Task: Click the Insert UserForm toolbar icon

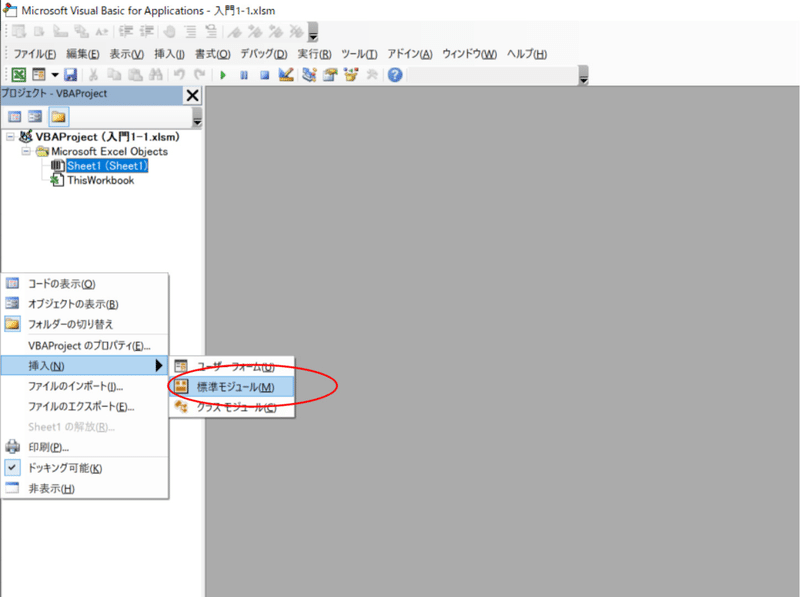Action: 39,75
